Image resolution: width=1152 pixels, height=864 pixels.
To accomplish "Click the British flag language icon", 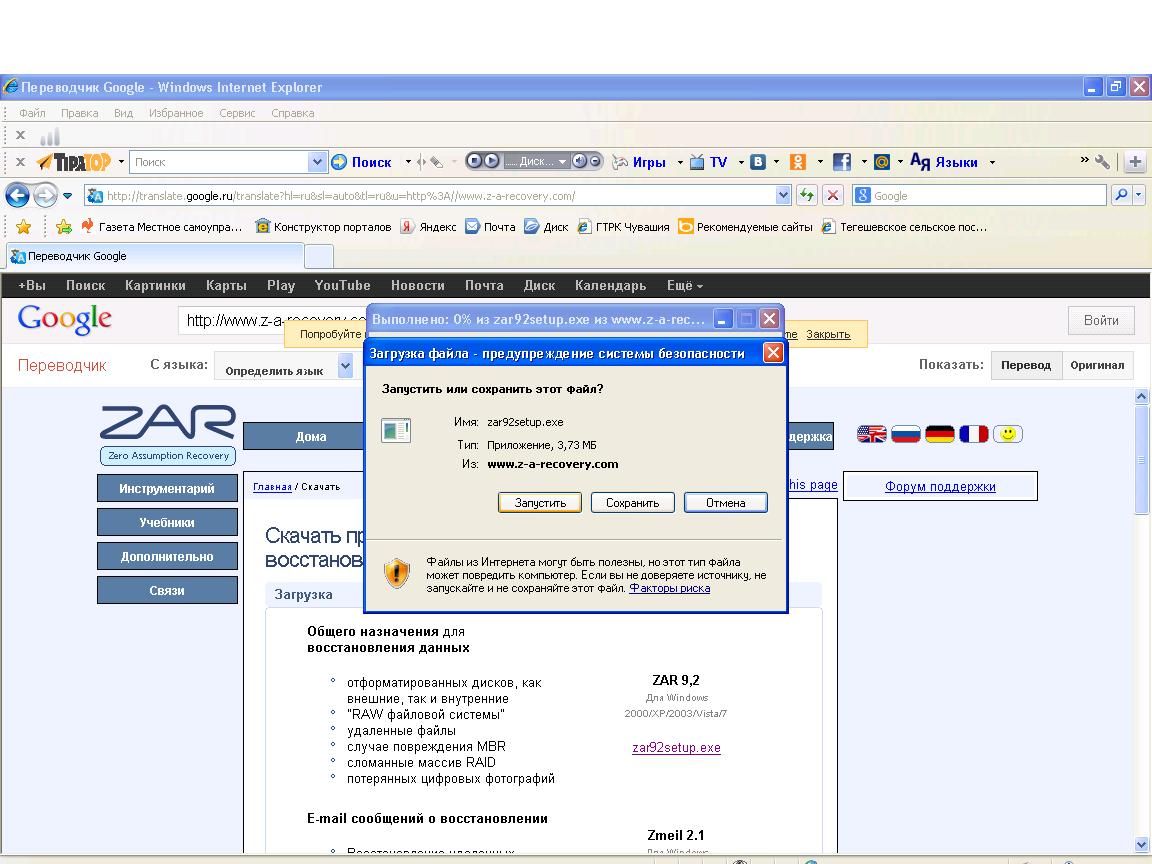I will pyautogui.click(x=871, y=434).
